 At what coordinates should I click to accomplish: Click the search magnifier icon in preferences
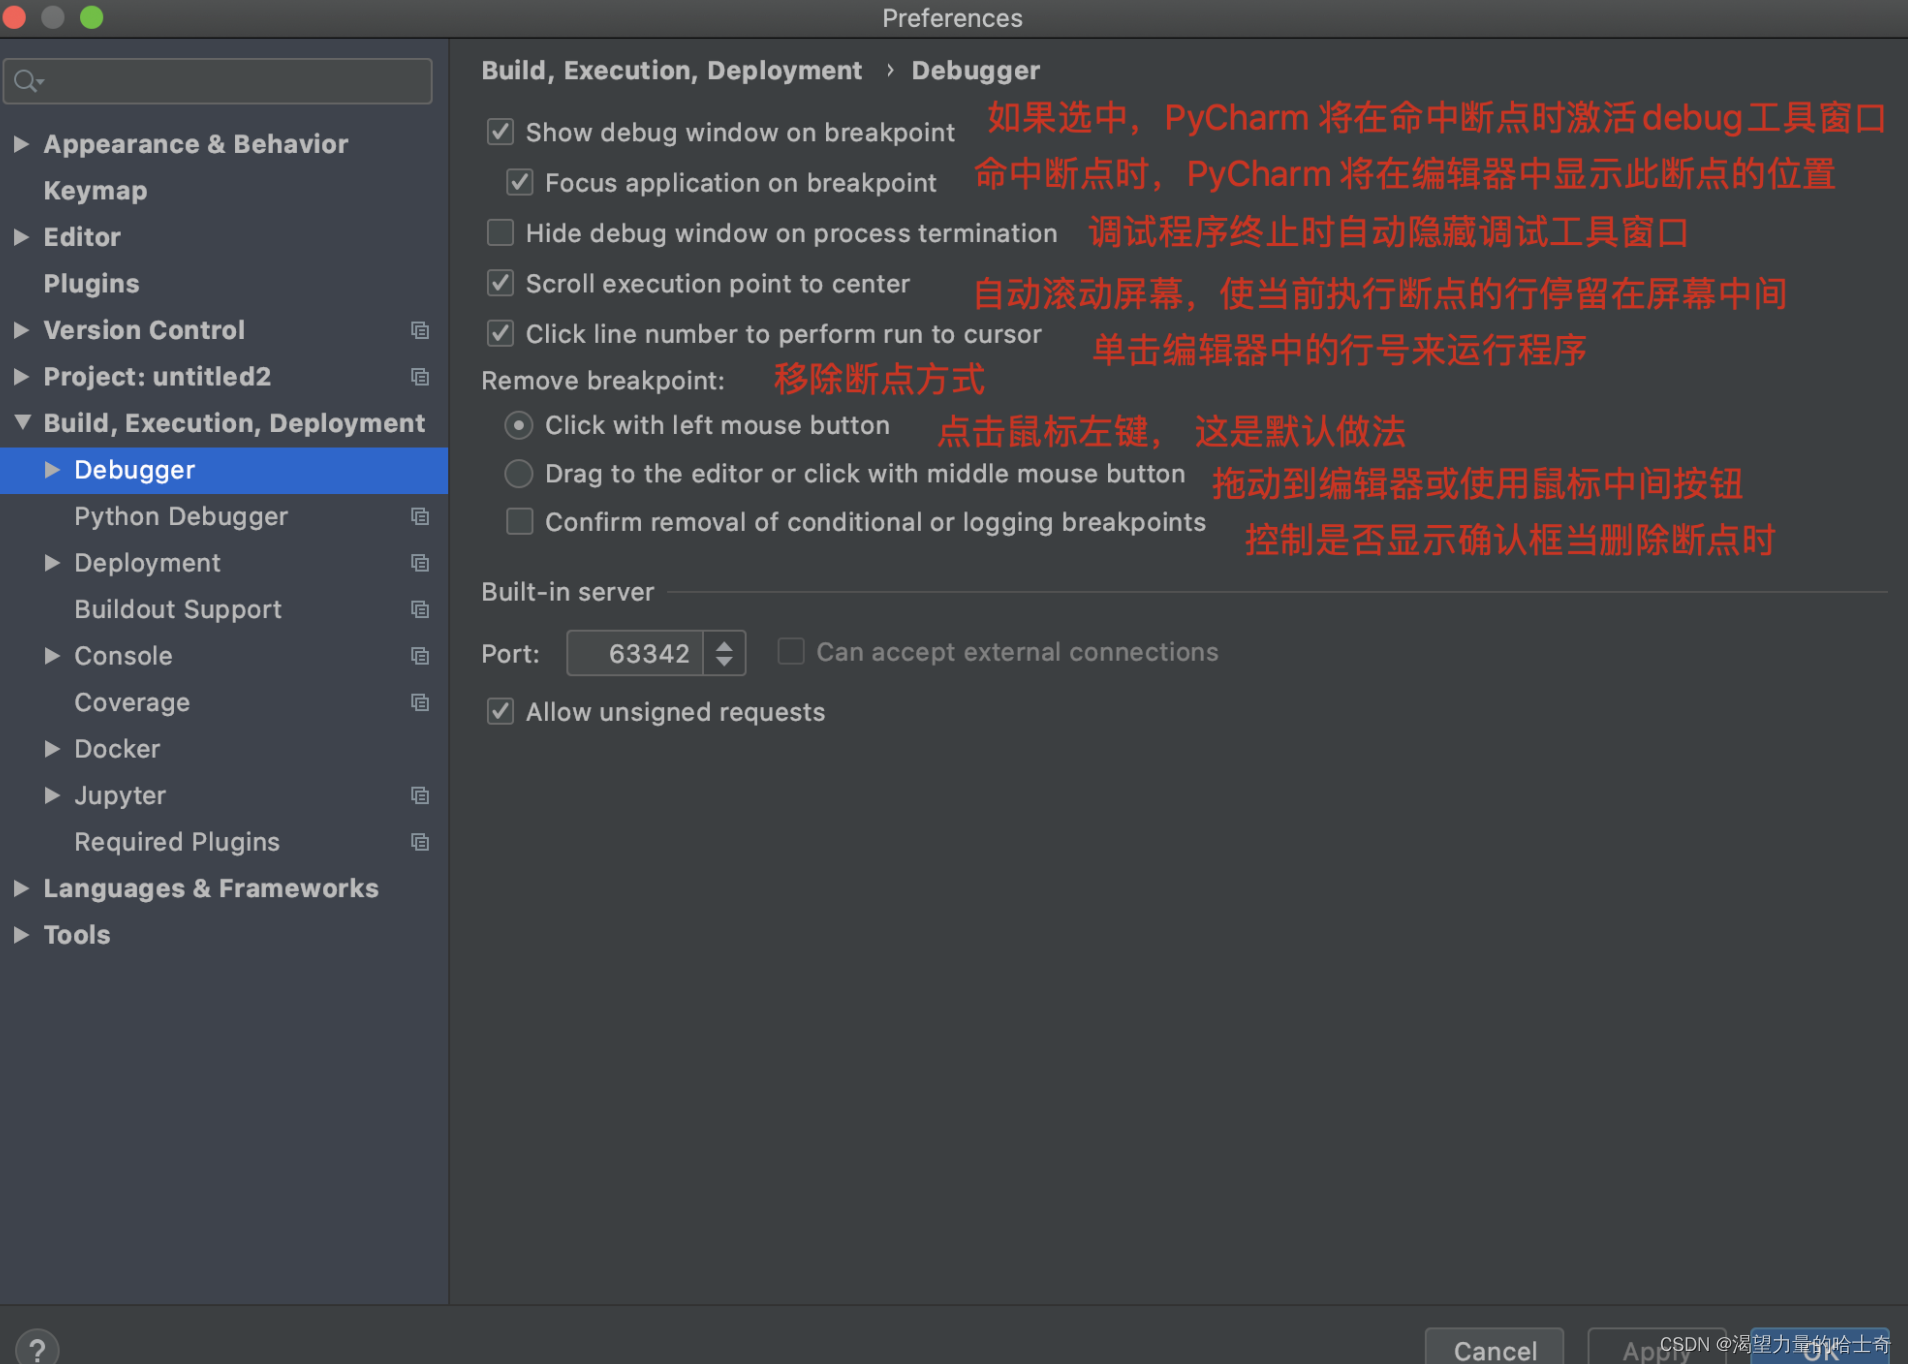click(28, 81)
